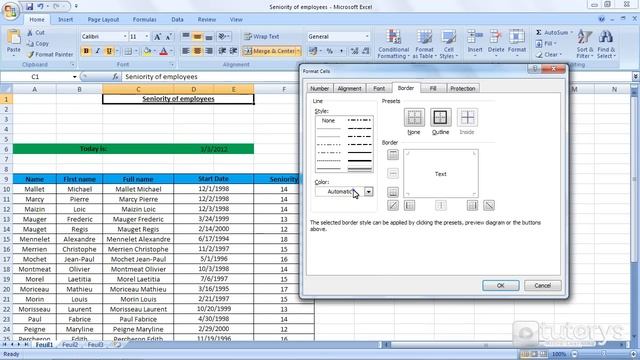Open Find & Select menu
Viewport: 640px width, 360px height.
(606, 44)
